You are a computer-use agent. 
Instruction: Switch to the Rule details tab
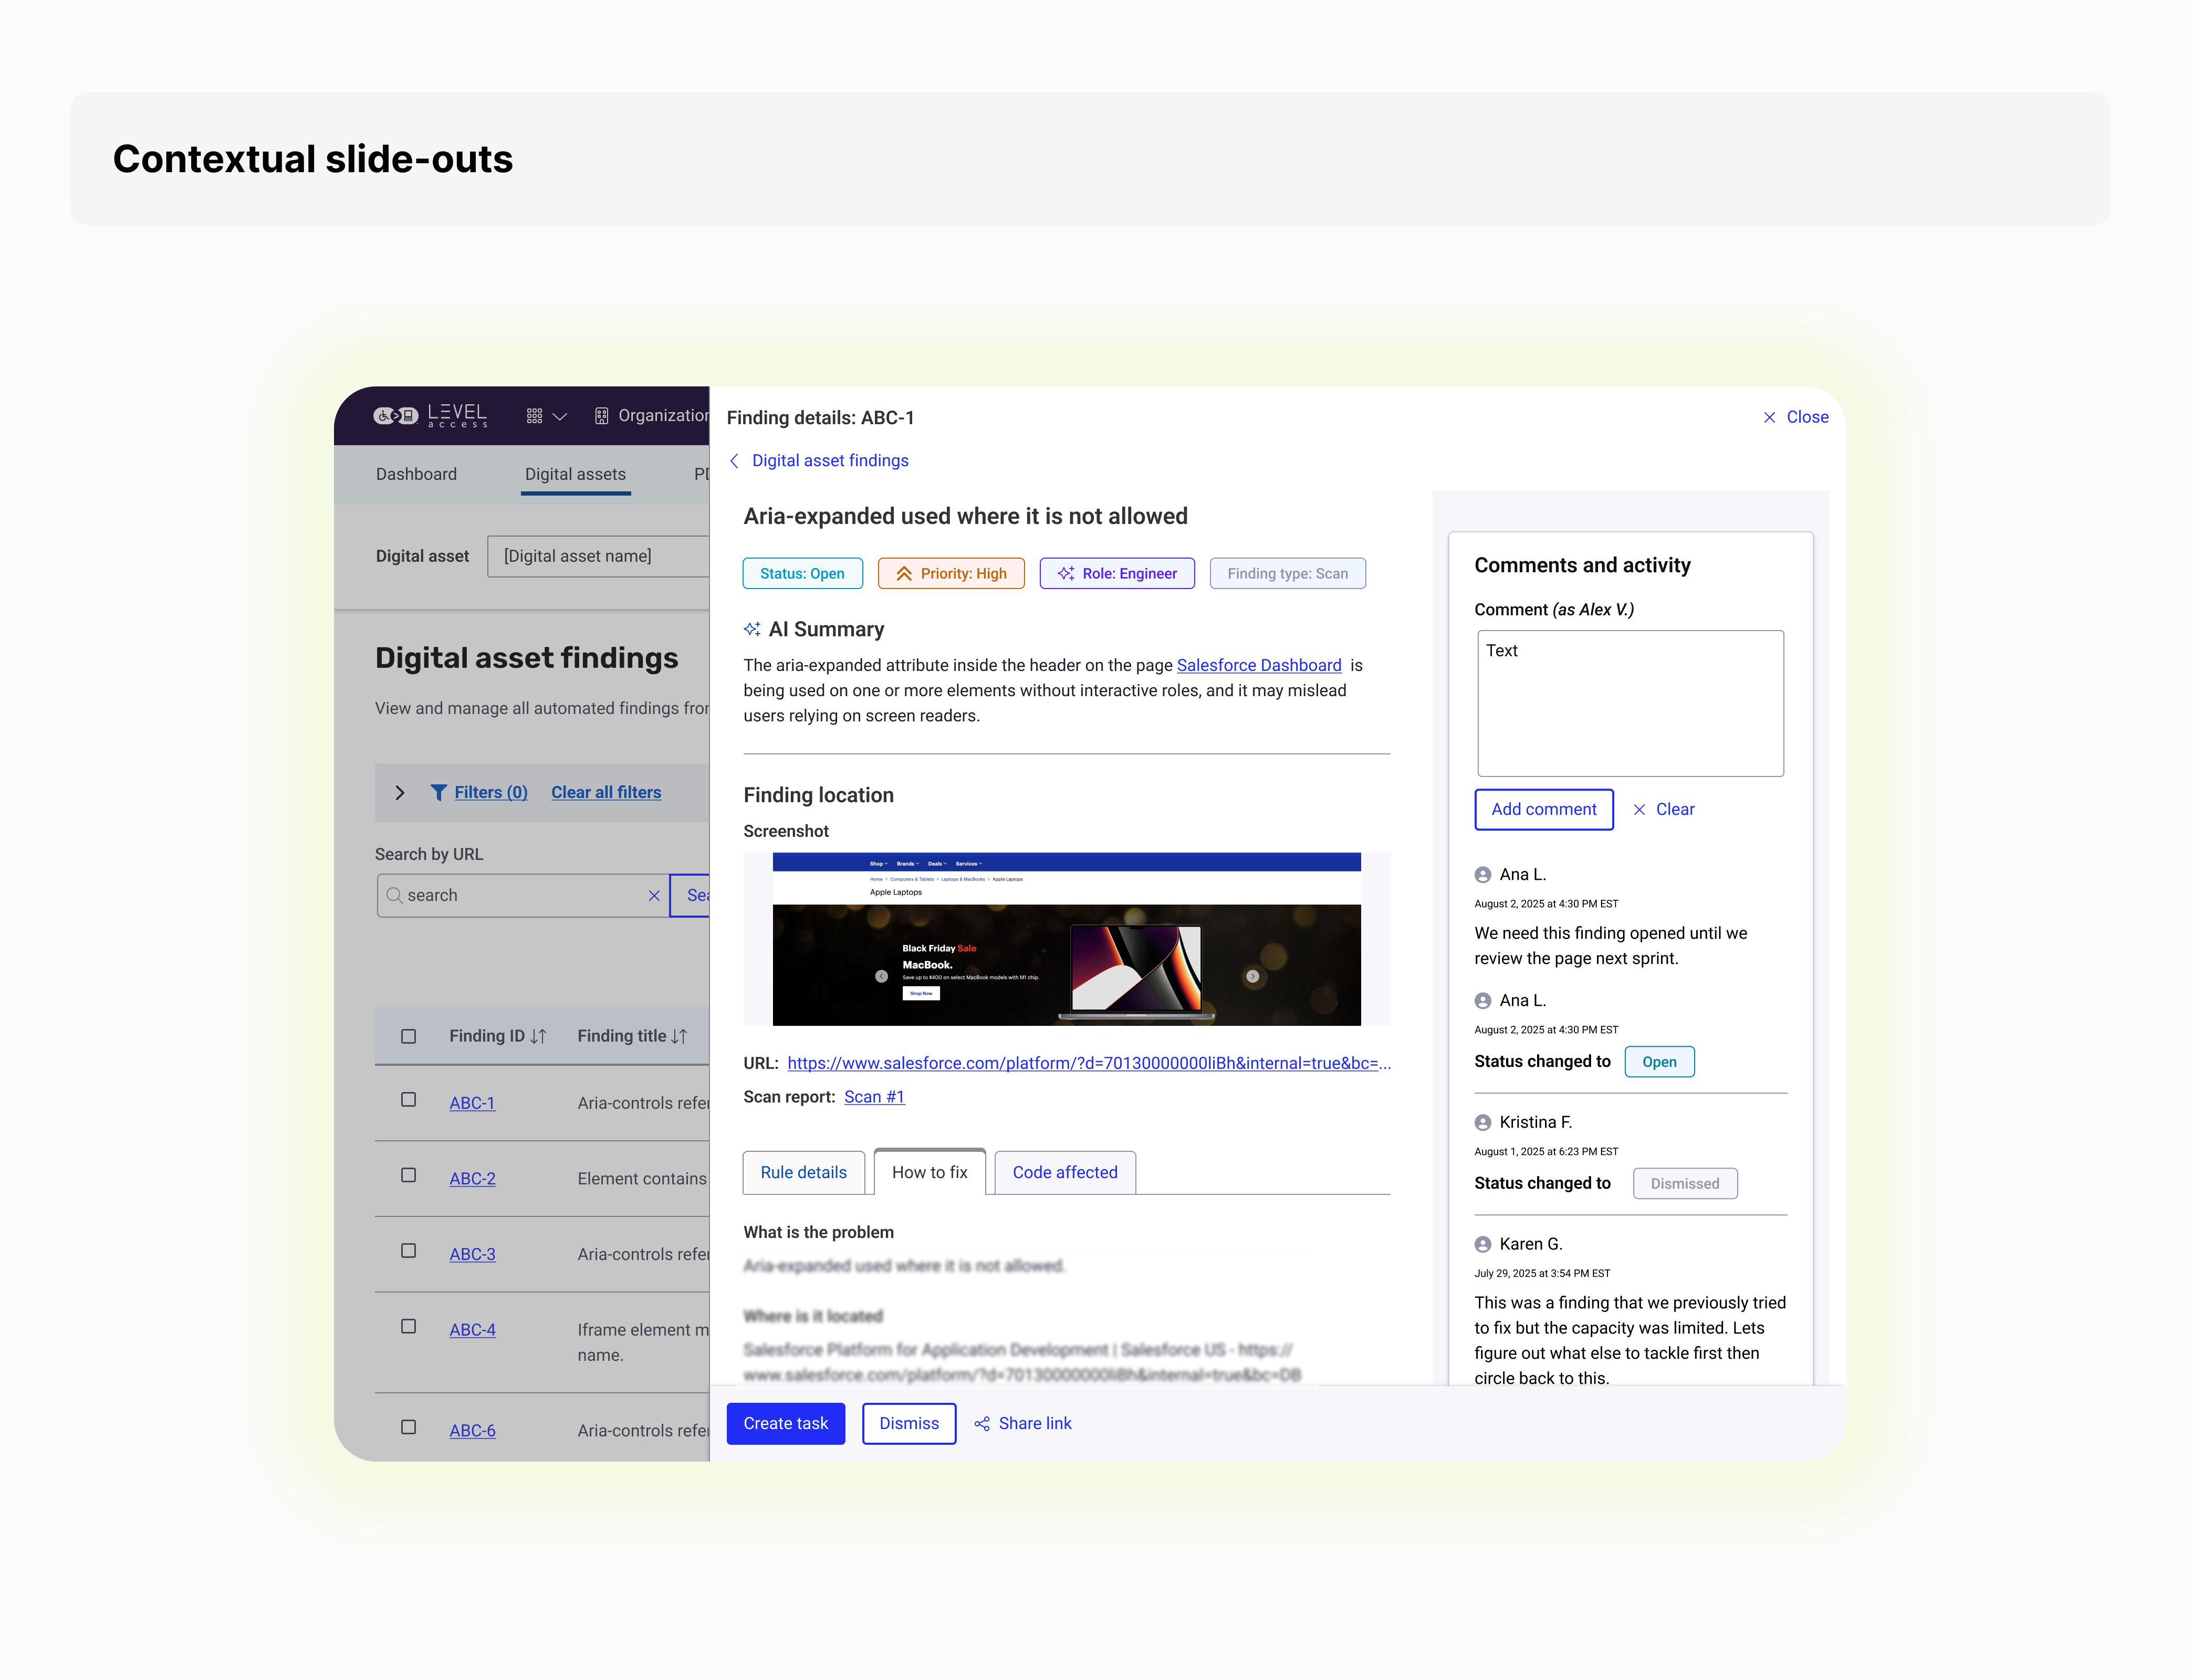tap(803, 1171)
